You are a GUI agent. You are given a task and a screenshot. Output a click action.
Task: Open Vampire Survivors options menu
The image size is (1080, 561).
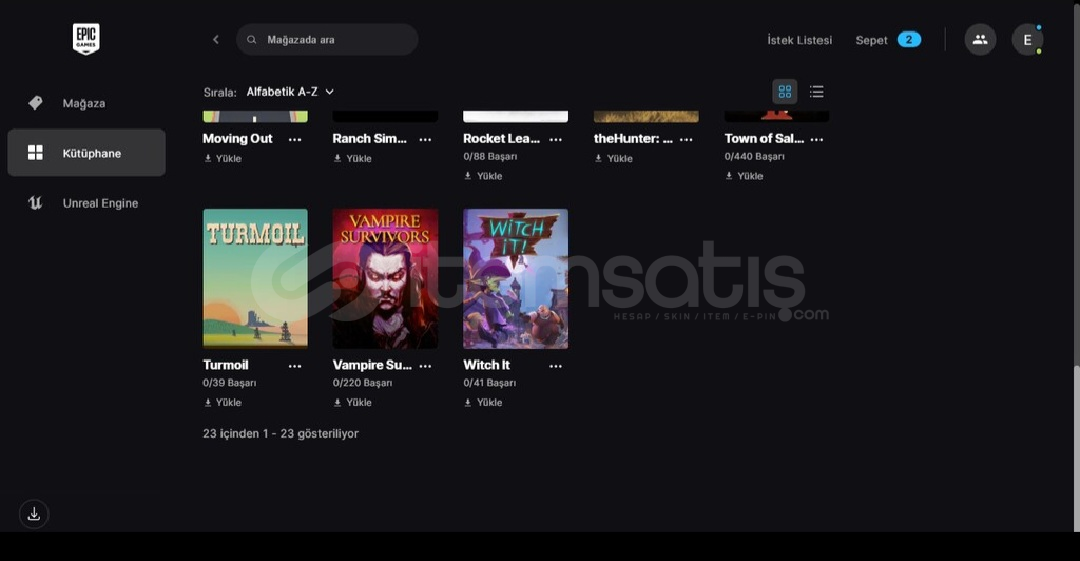click(x=425, y=366)
